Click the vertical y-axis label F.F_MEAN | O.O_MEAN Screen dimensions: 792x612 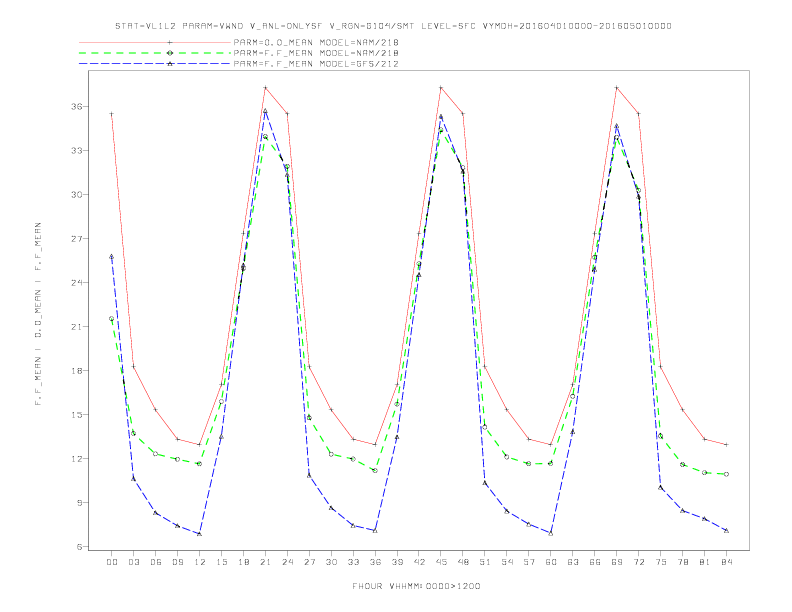38,314
